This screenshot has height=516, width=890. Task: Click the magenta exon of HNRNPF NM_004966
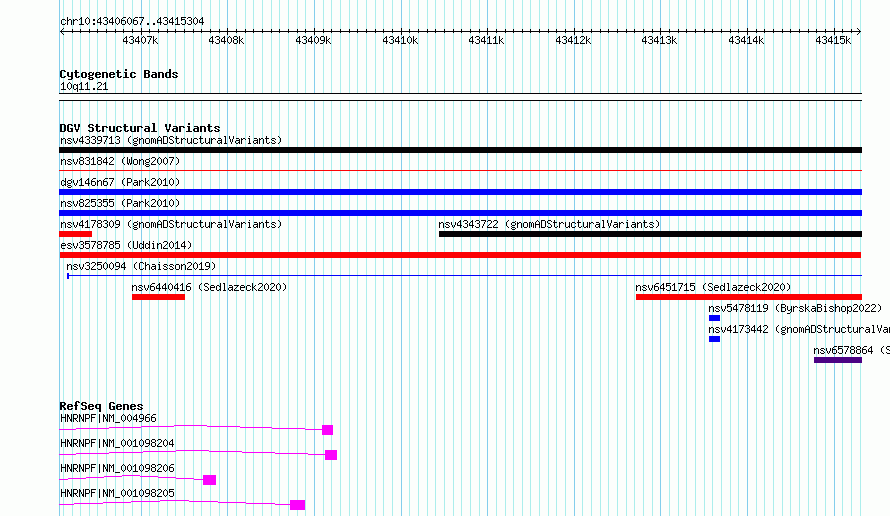point(327,430)
